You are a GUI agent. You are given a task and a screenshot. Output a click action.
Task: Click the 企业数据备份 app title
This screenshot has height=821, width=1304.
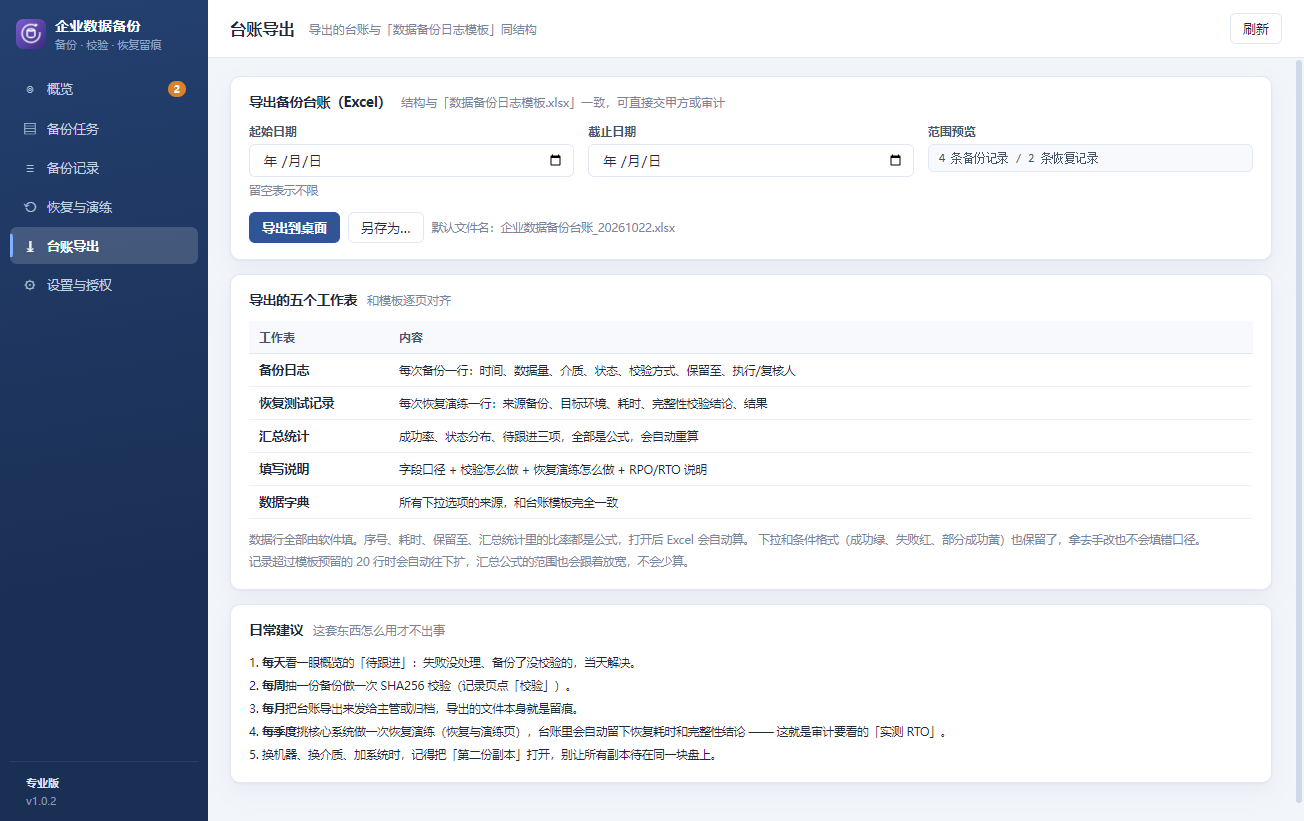click(x=98, y=27)
